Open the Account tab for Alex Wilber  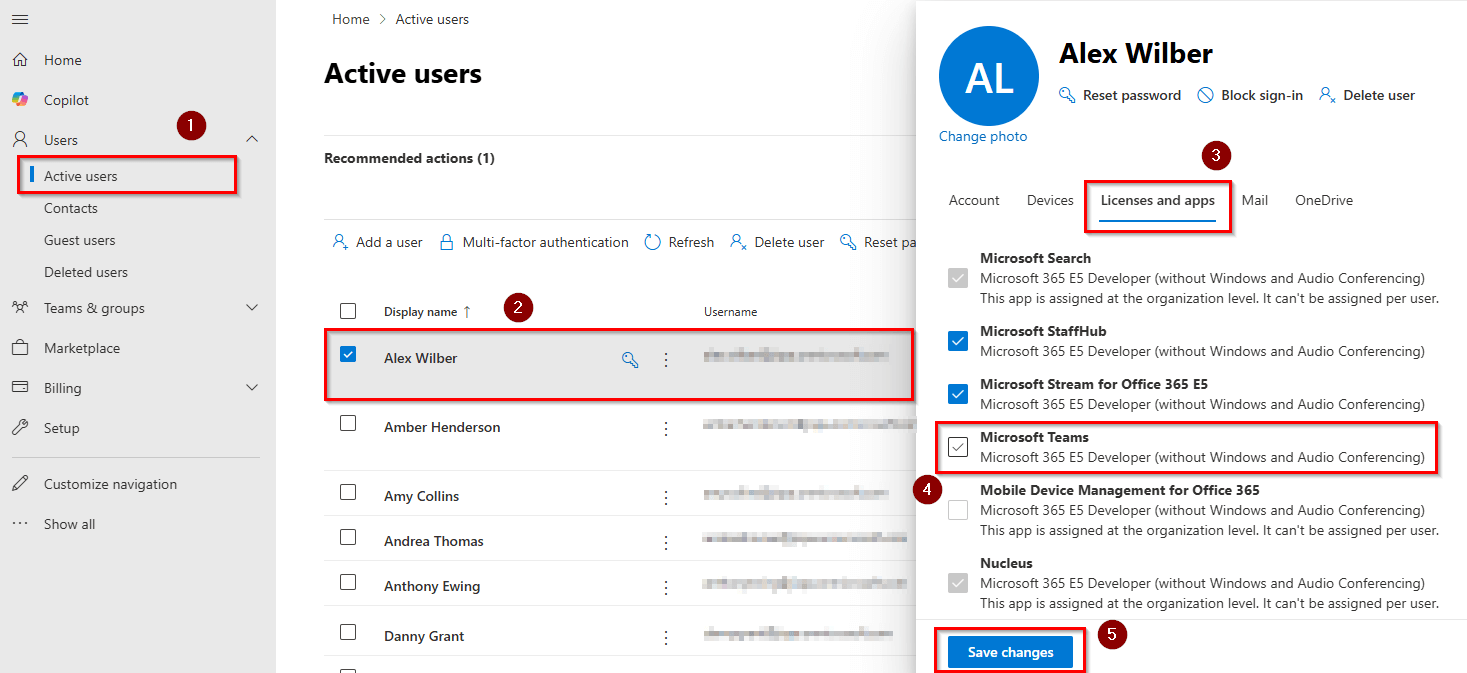pyautogui.click(x=973, y=200)
